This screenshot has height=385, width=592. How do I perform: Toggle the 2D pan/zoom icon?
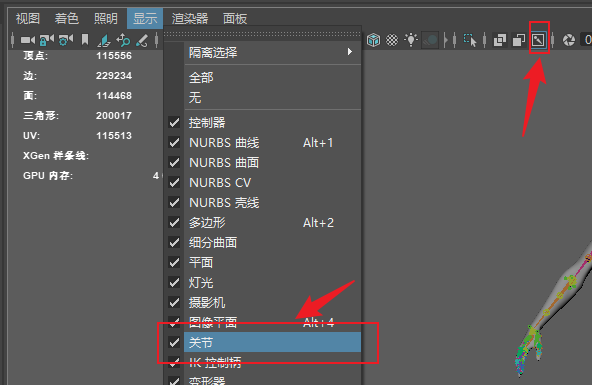123,40
